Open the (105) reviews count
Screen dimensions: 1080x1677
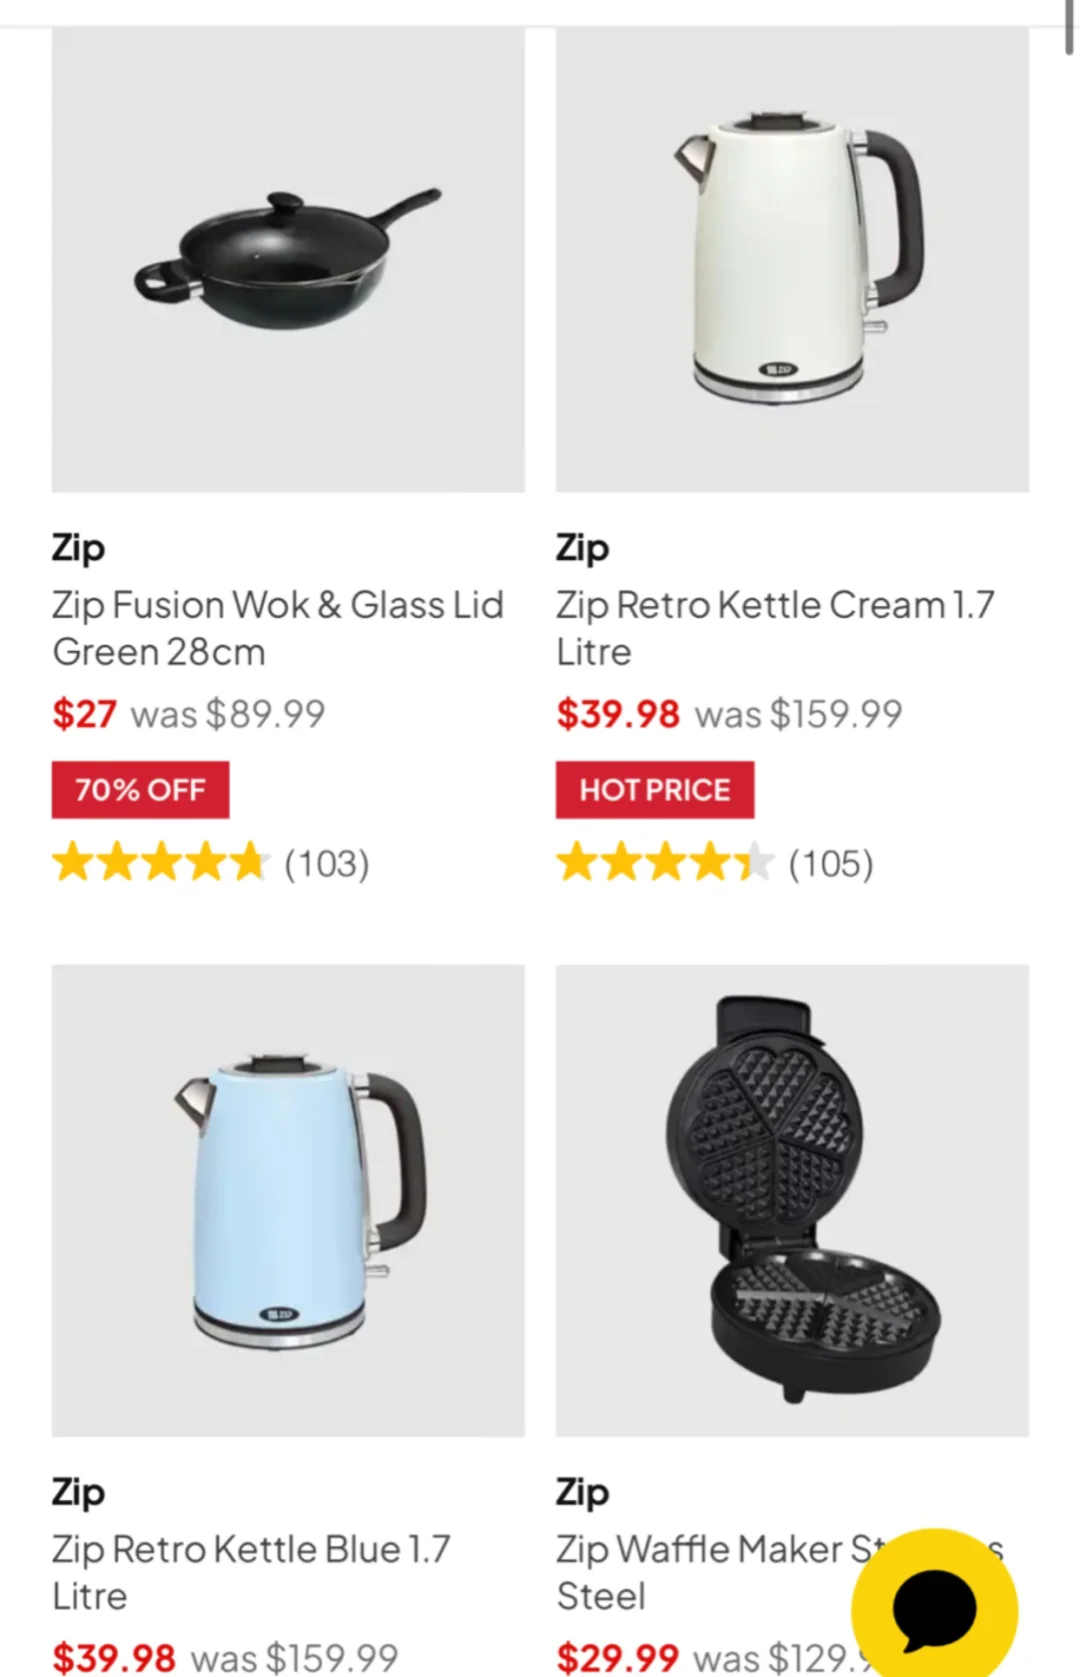[831, 863]
